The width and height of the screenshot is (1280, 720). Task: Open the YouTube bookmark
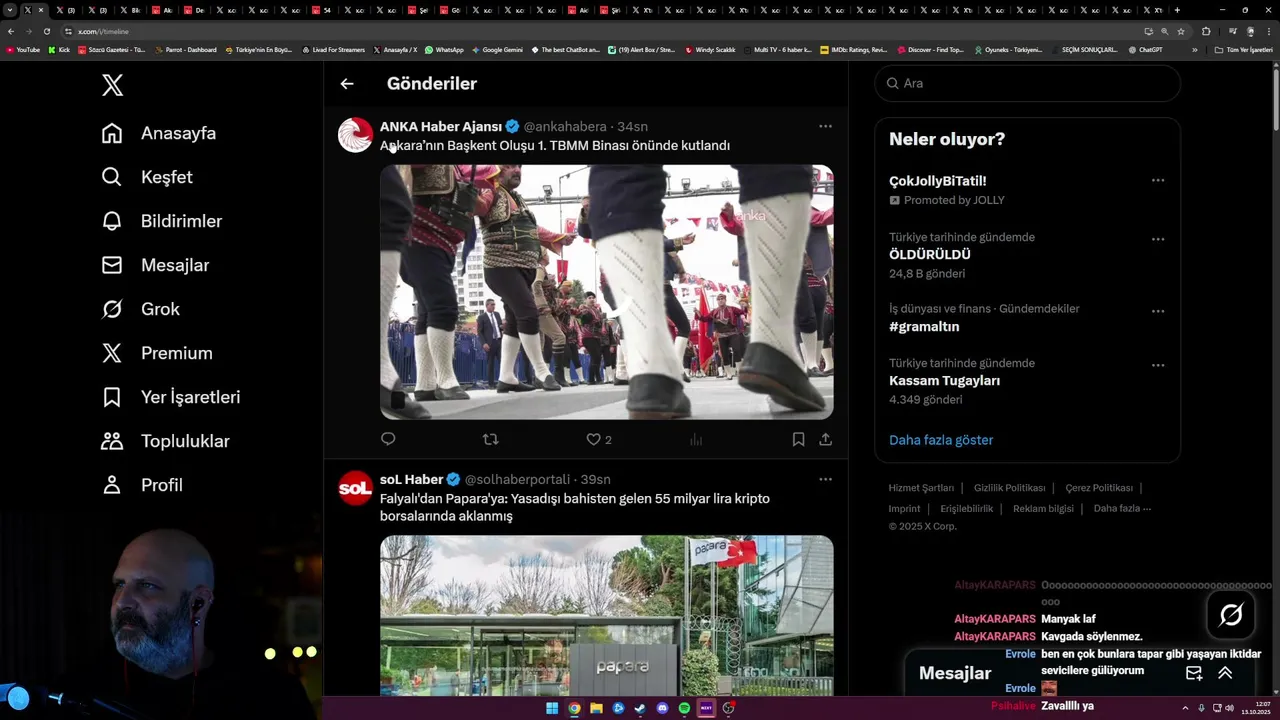click(23, 49)
